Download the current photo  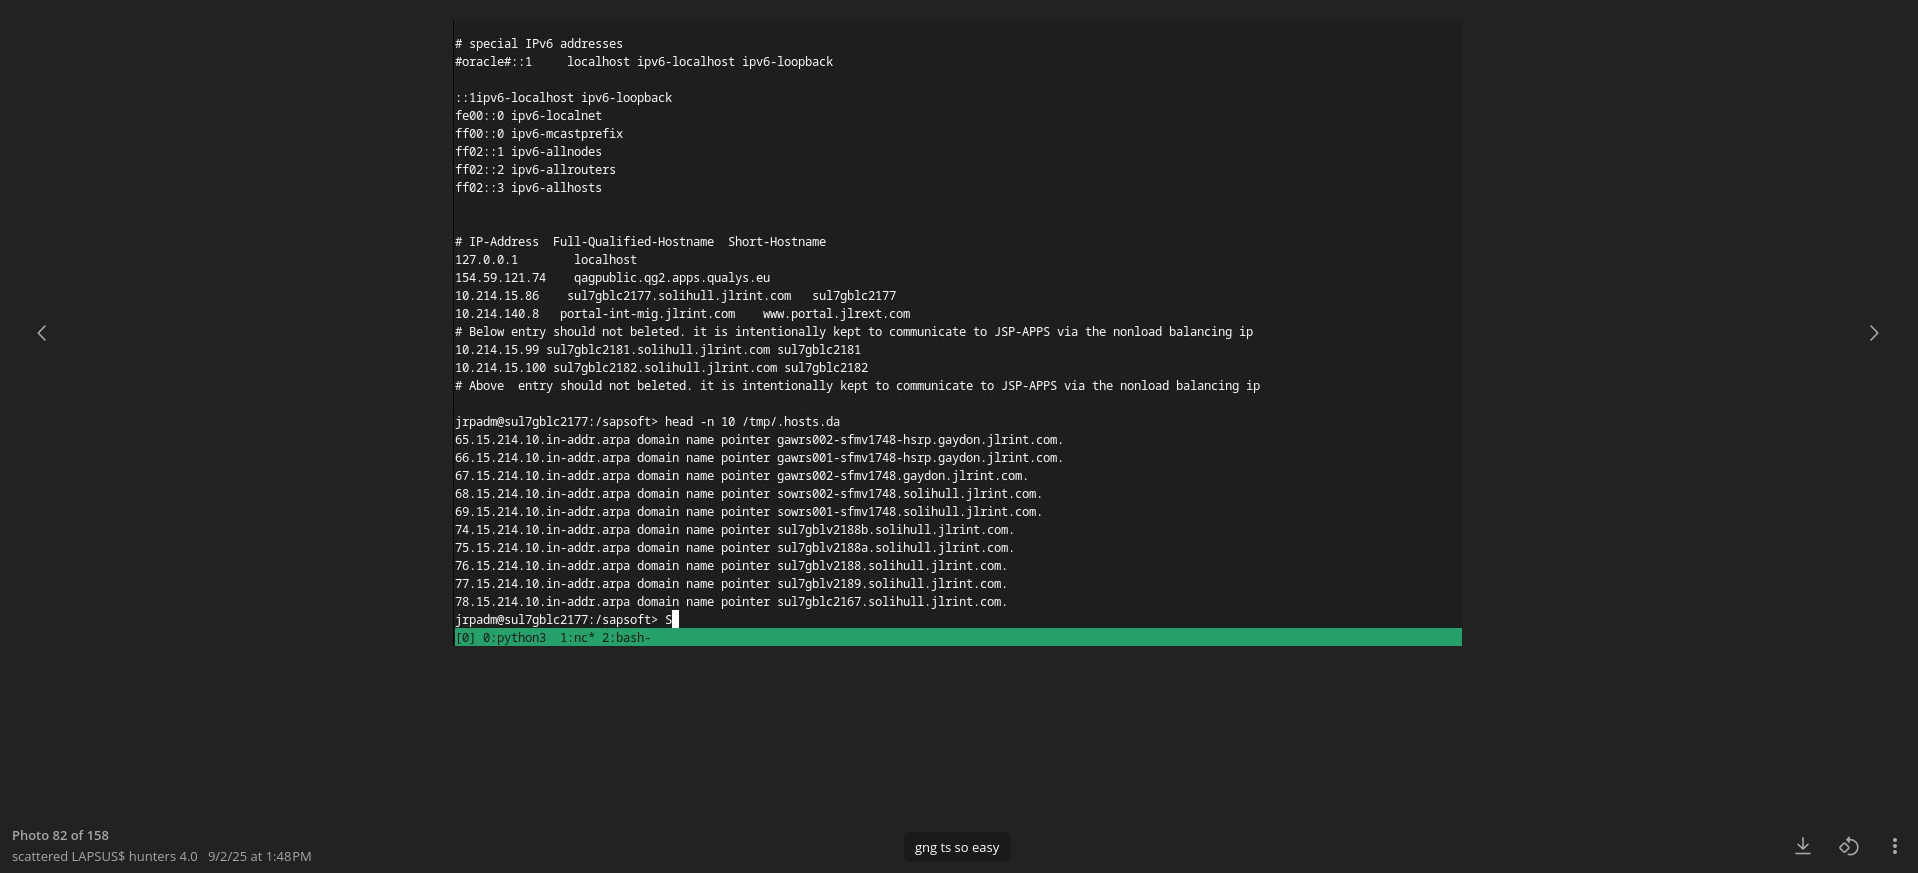(1803, 846)
